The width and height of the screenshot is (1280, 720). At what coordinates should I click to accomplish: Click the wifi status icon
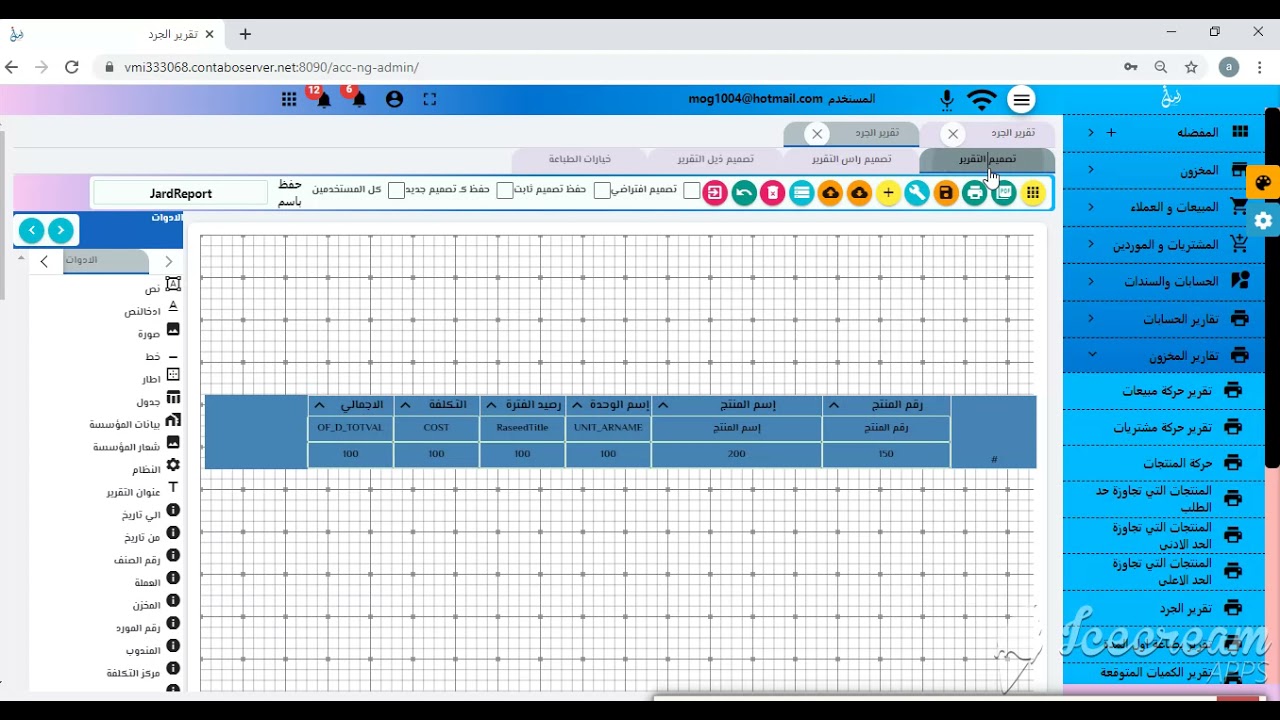pyautogui.click(x=982, y=99)
